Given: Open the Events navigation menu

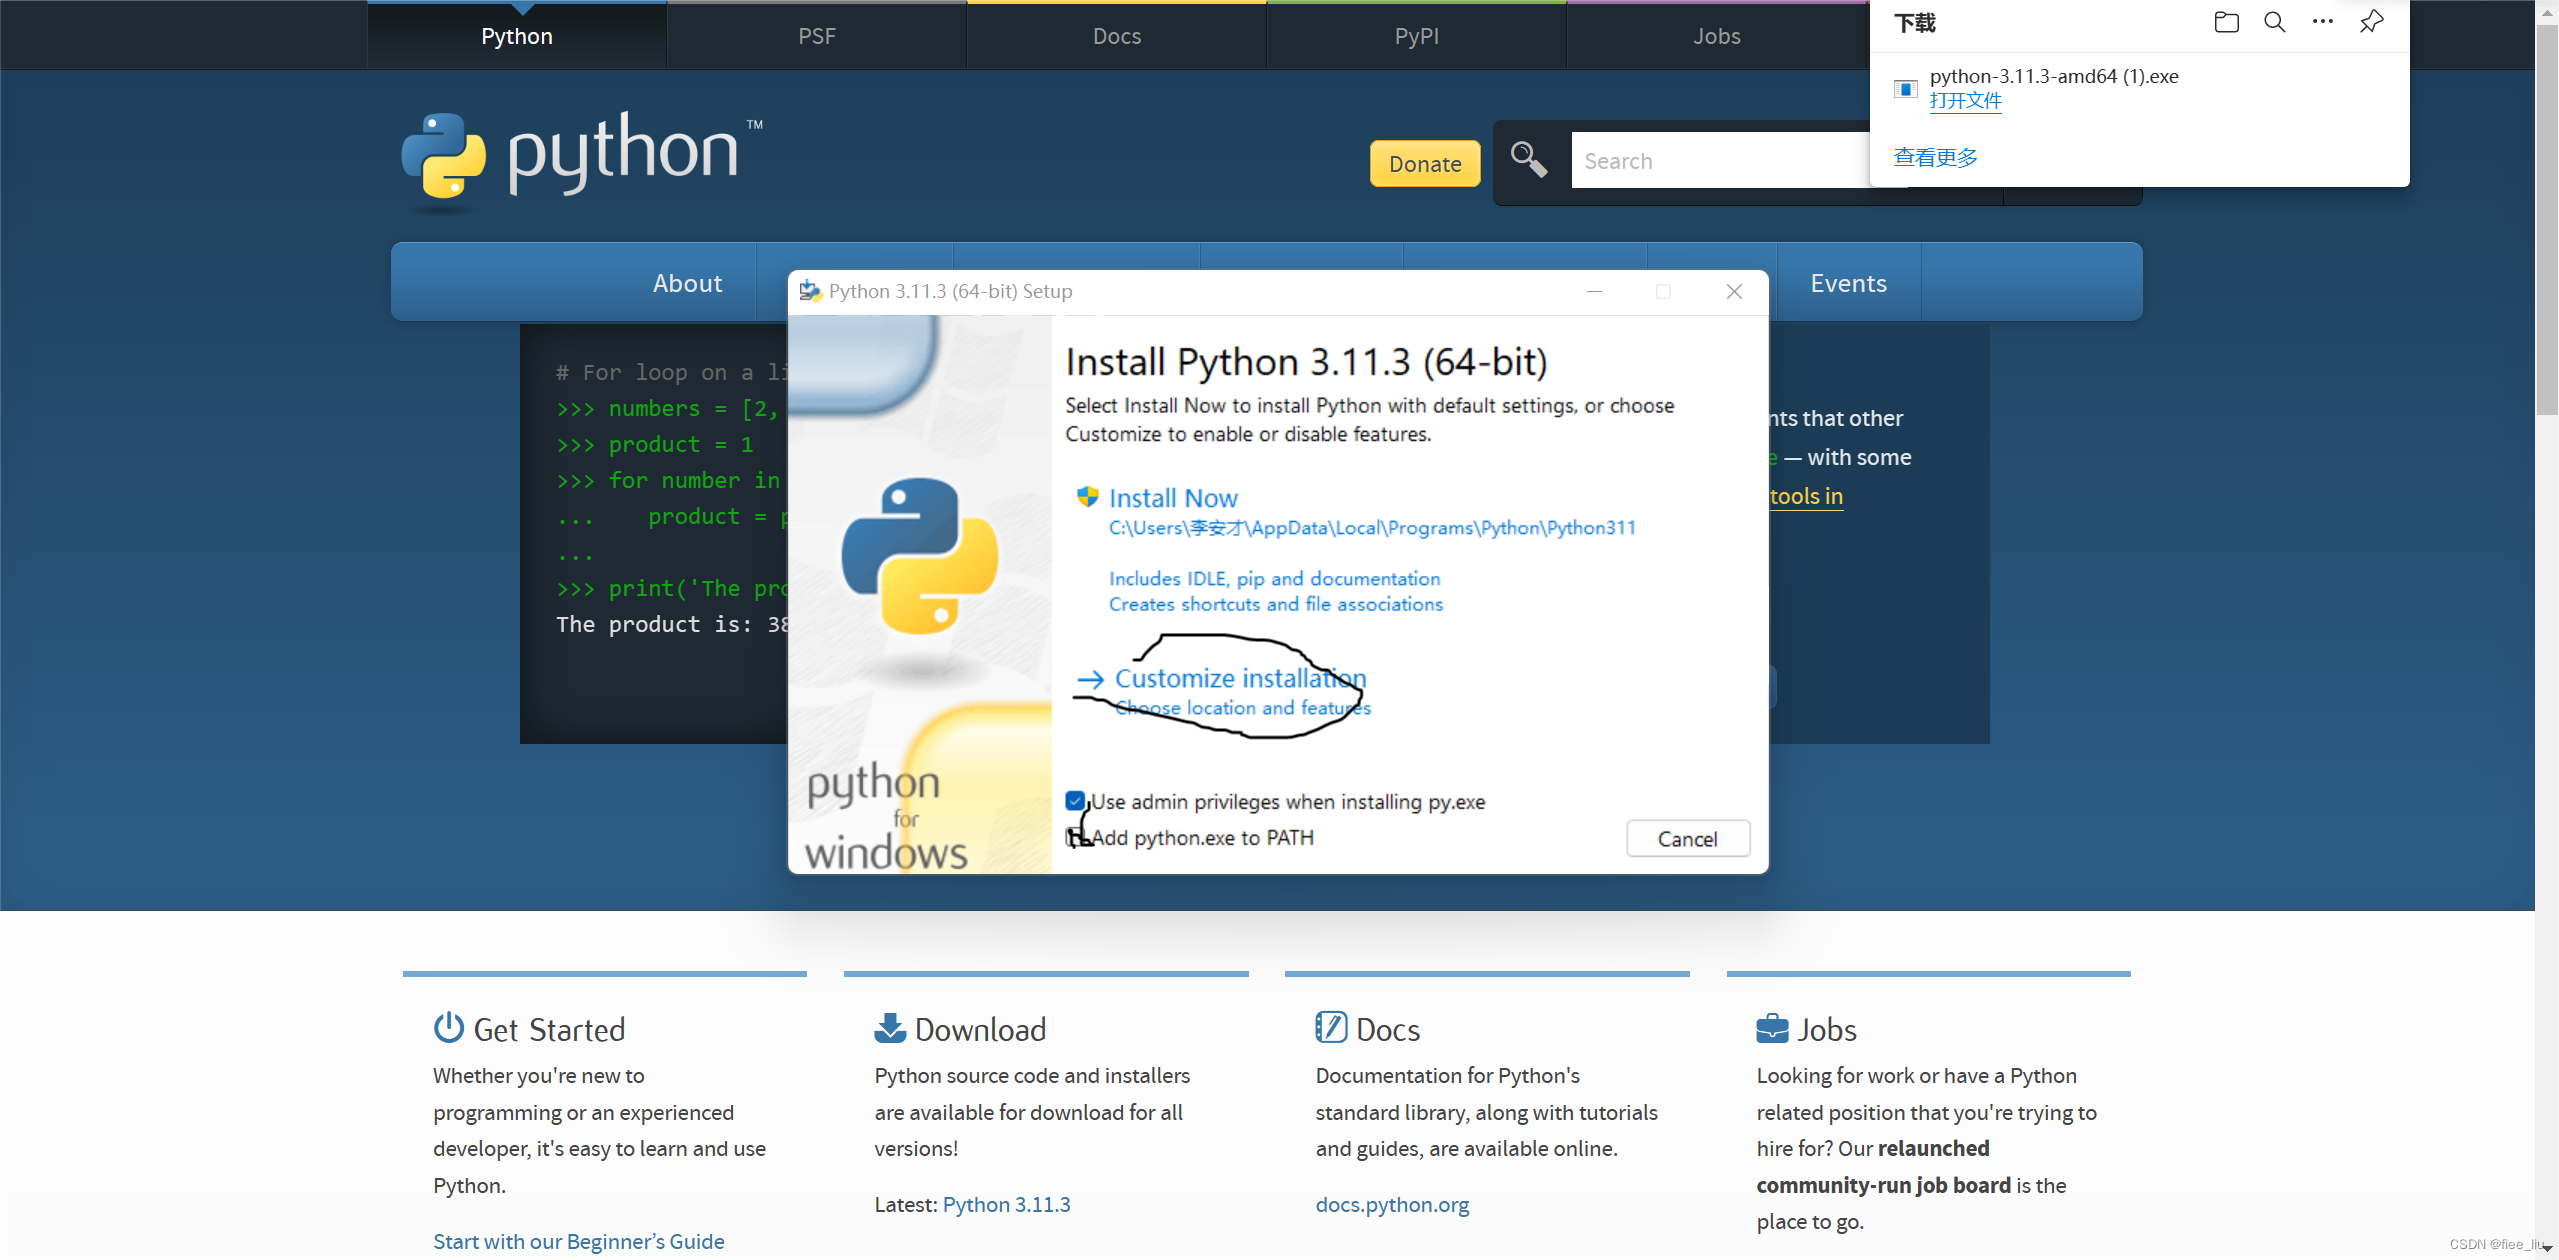Looking at the screenshot, I should click(1848, 283).
